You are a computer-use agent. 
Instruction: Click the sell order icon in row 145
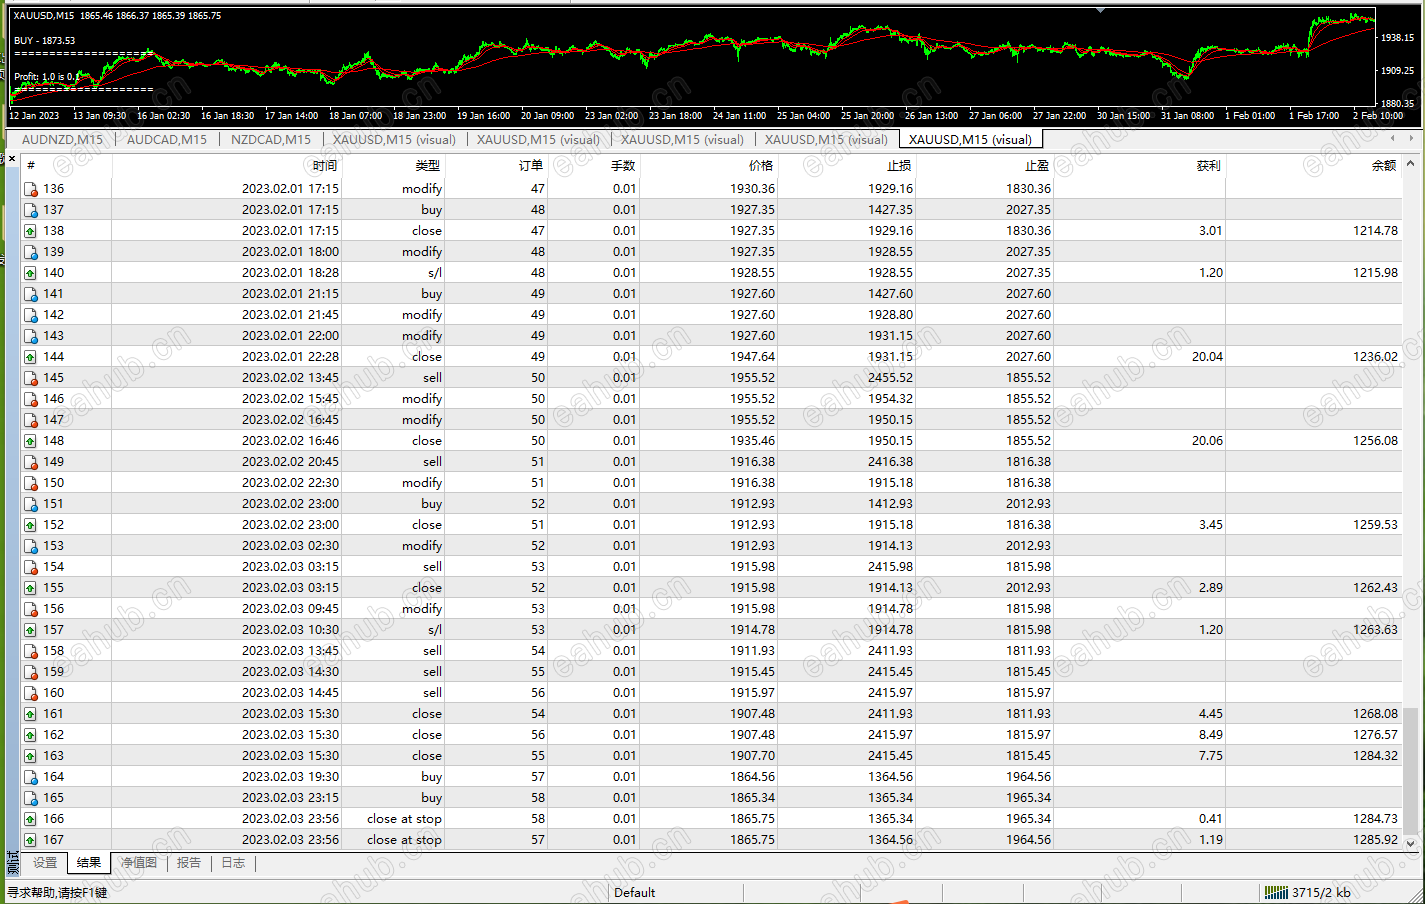[x=30, y=378]
